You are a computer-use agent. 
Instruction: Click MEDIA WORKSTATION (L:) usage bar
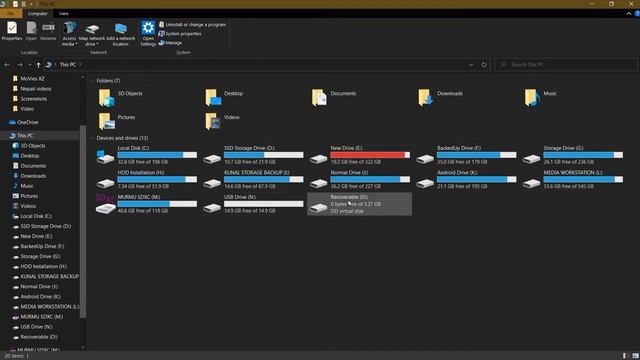[x=583, y=180]
